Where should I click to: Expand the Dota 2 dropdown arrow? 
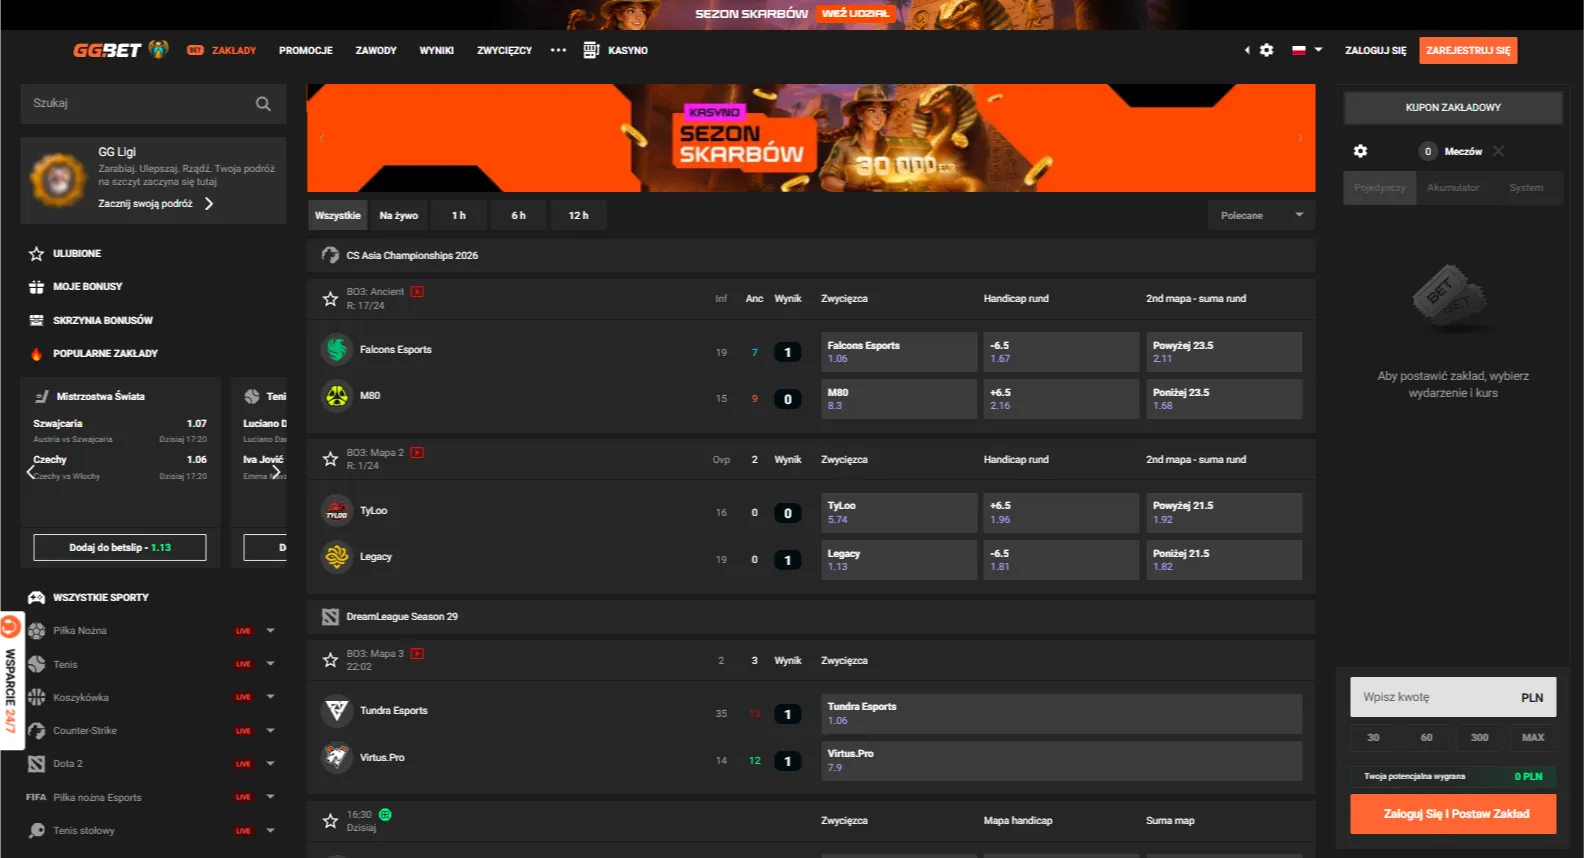pyautogui.click(x=270, y=764)
